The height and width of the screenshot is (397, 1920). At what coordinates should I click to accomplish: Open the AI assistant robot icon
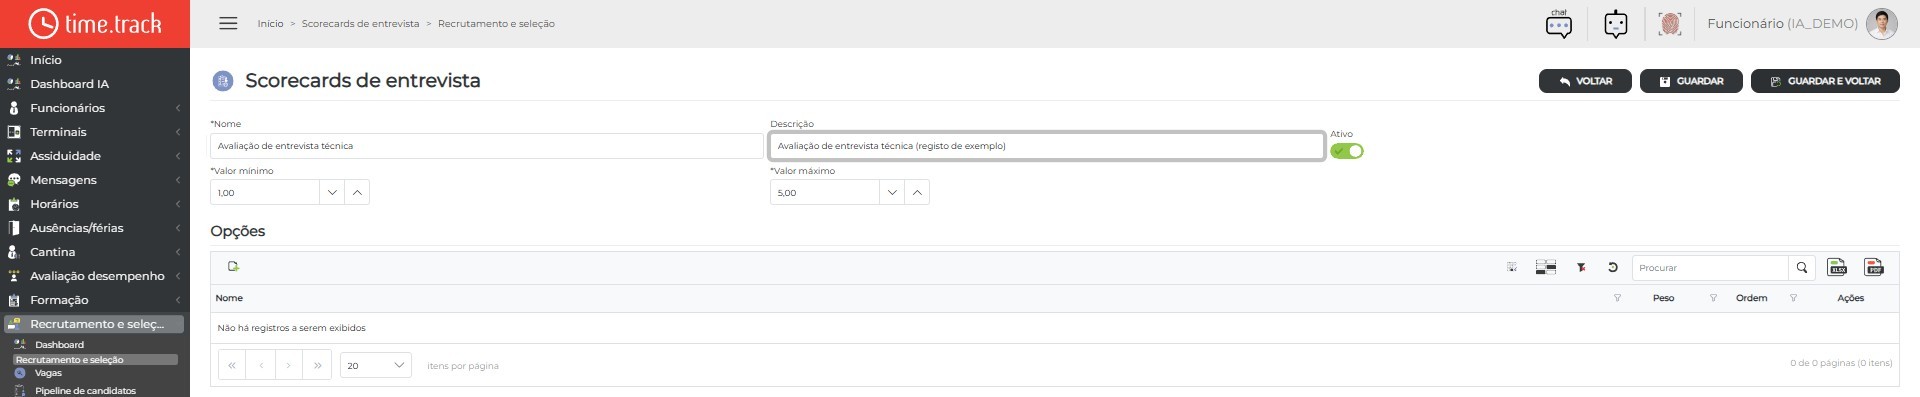pyautogui.click(x=1616, y=23)
